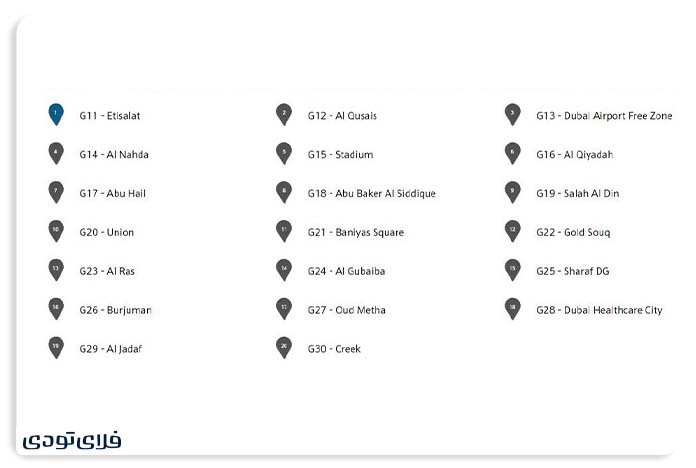
Task: Click pin marker 3 beside Dubai Airport Free Zone
Action: click(x=512, y=114)
